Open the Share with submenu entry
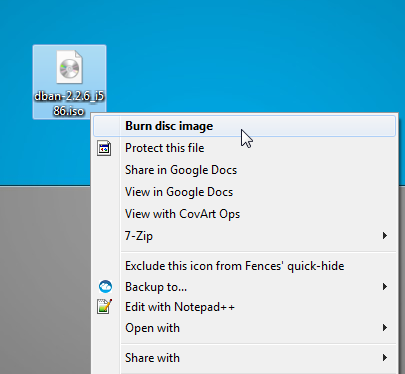 [244, 358]
